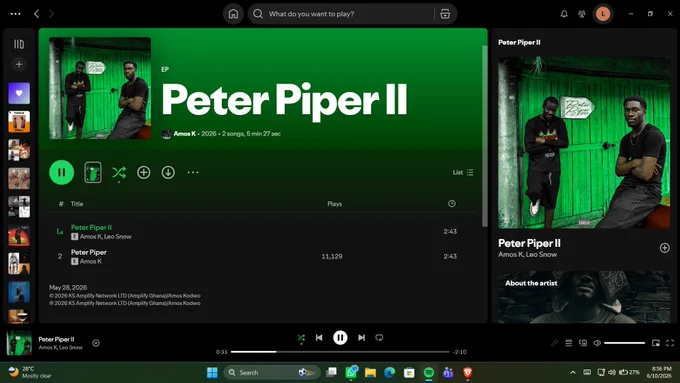Click the taskbar Search box
Screen dimensions: 680x383
(x=272, y=372)
